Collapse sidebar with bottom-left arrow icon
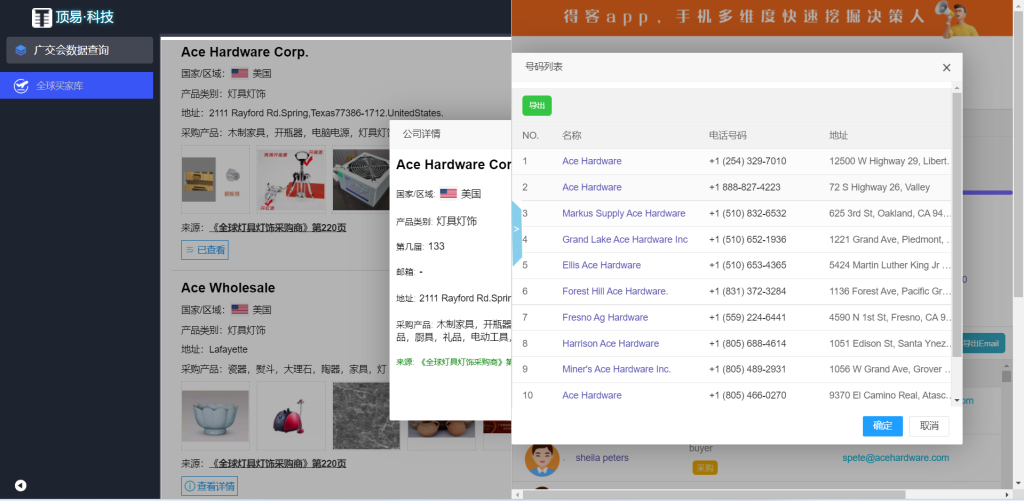 point(20,486)
